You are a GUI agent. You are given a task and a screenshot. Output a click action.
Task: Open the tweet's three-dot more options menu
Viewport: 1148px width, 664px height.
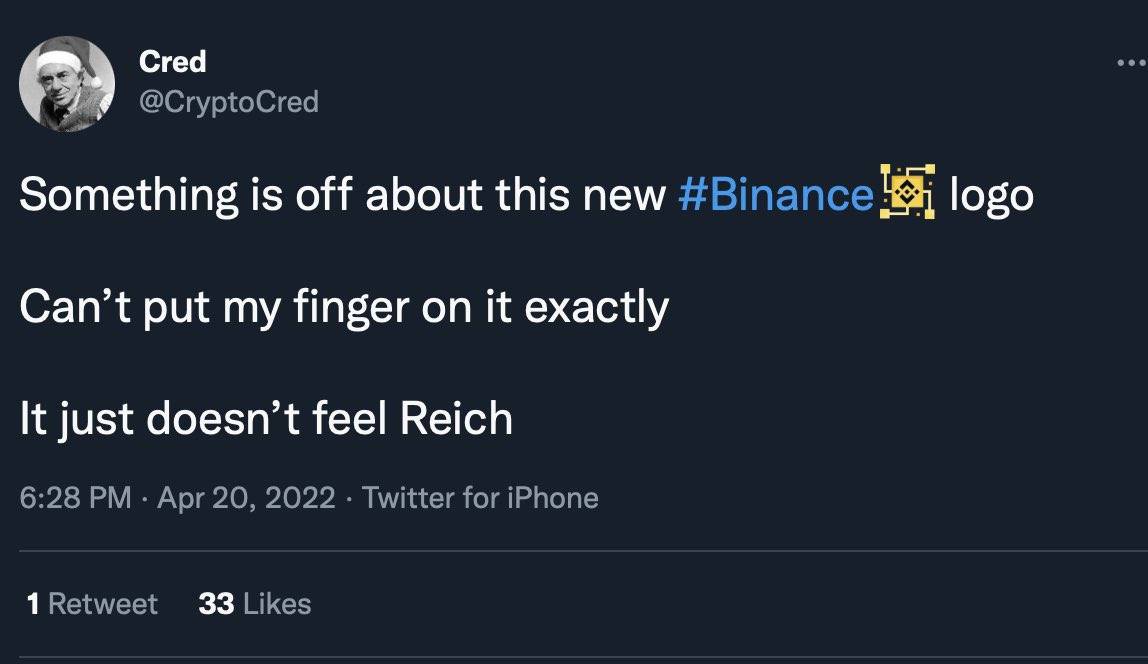(1131, 62)
